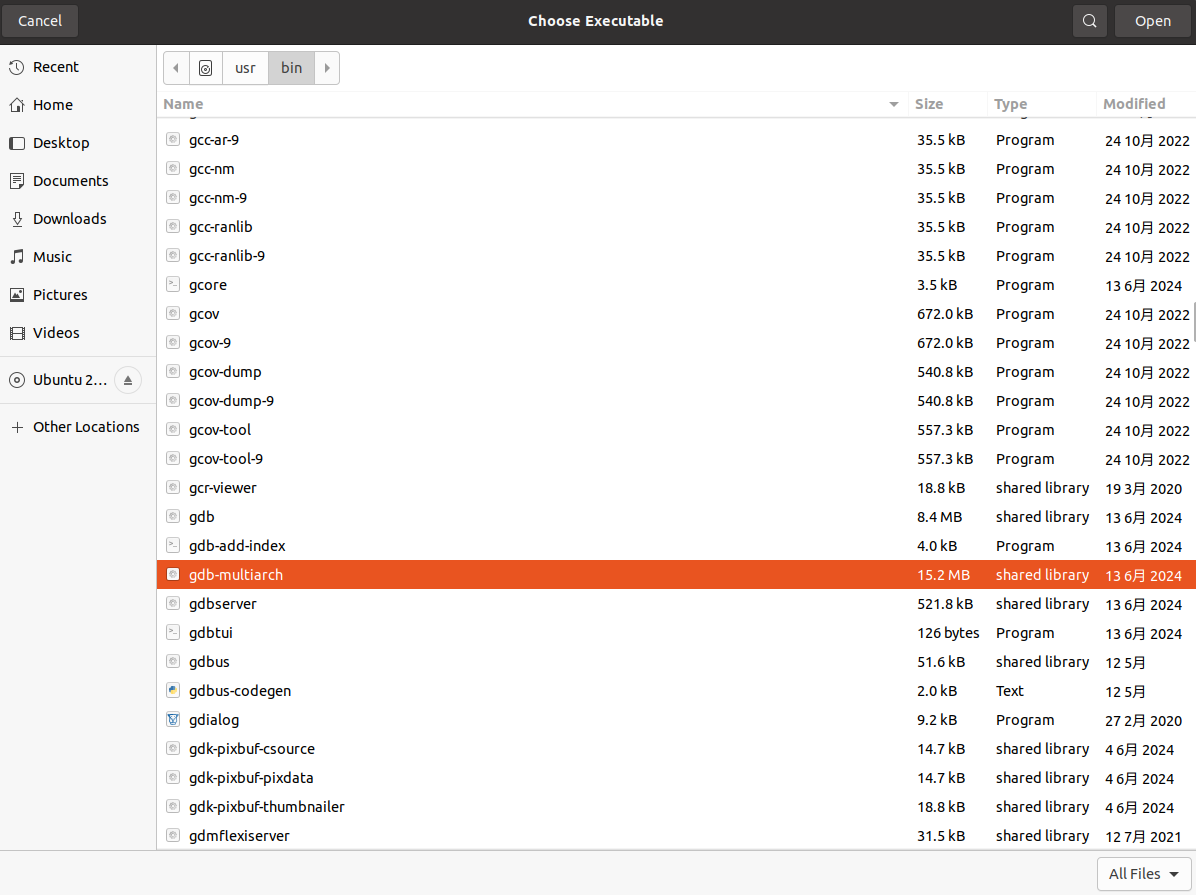Select the gcov-dump-9 file
The width and height of the screenshot is (1196, 895).
(676, 401)
